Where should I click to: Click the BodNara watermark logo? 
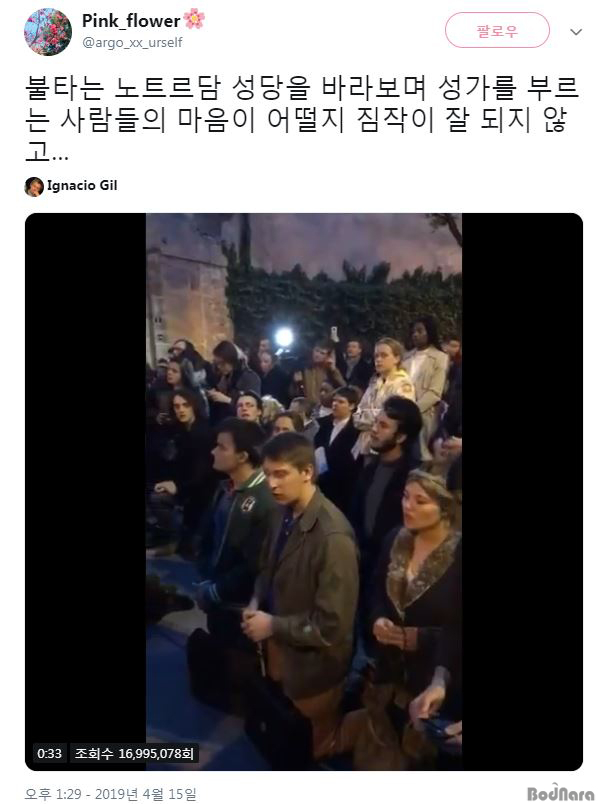pyautogui.click(x=560, y=794)
